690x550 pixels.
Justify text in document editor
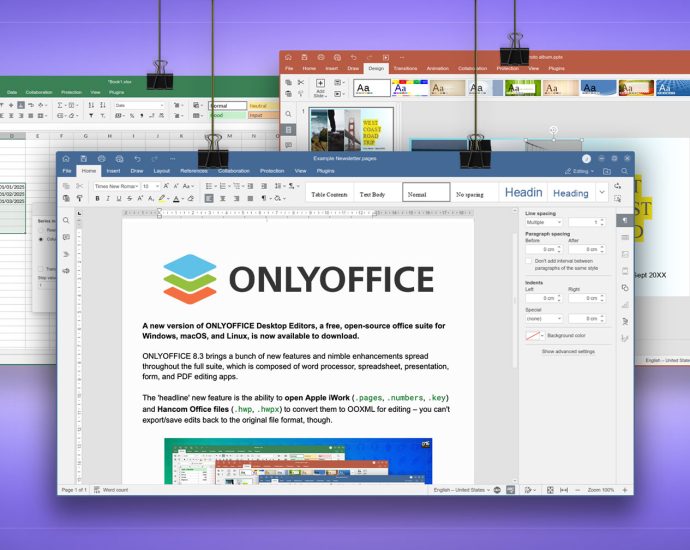coord(250,198)
